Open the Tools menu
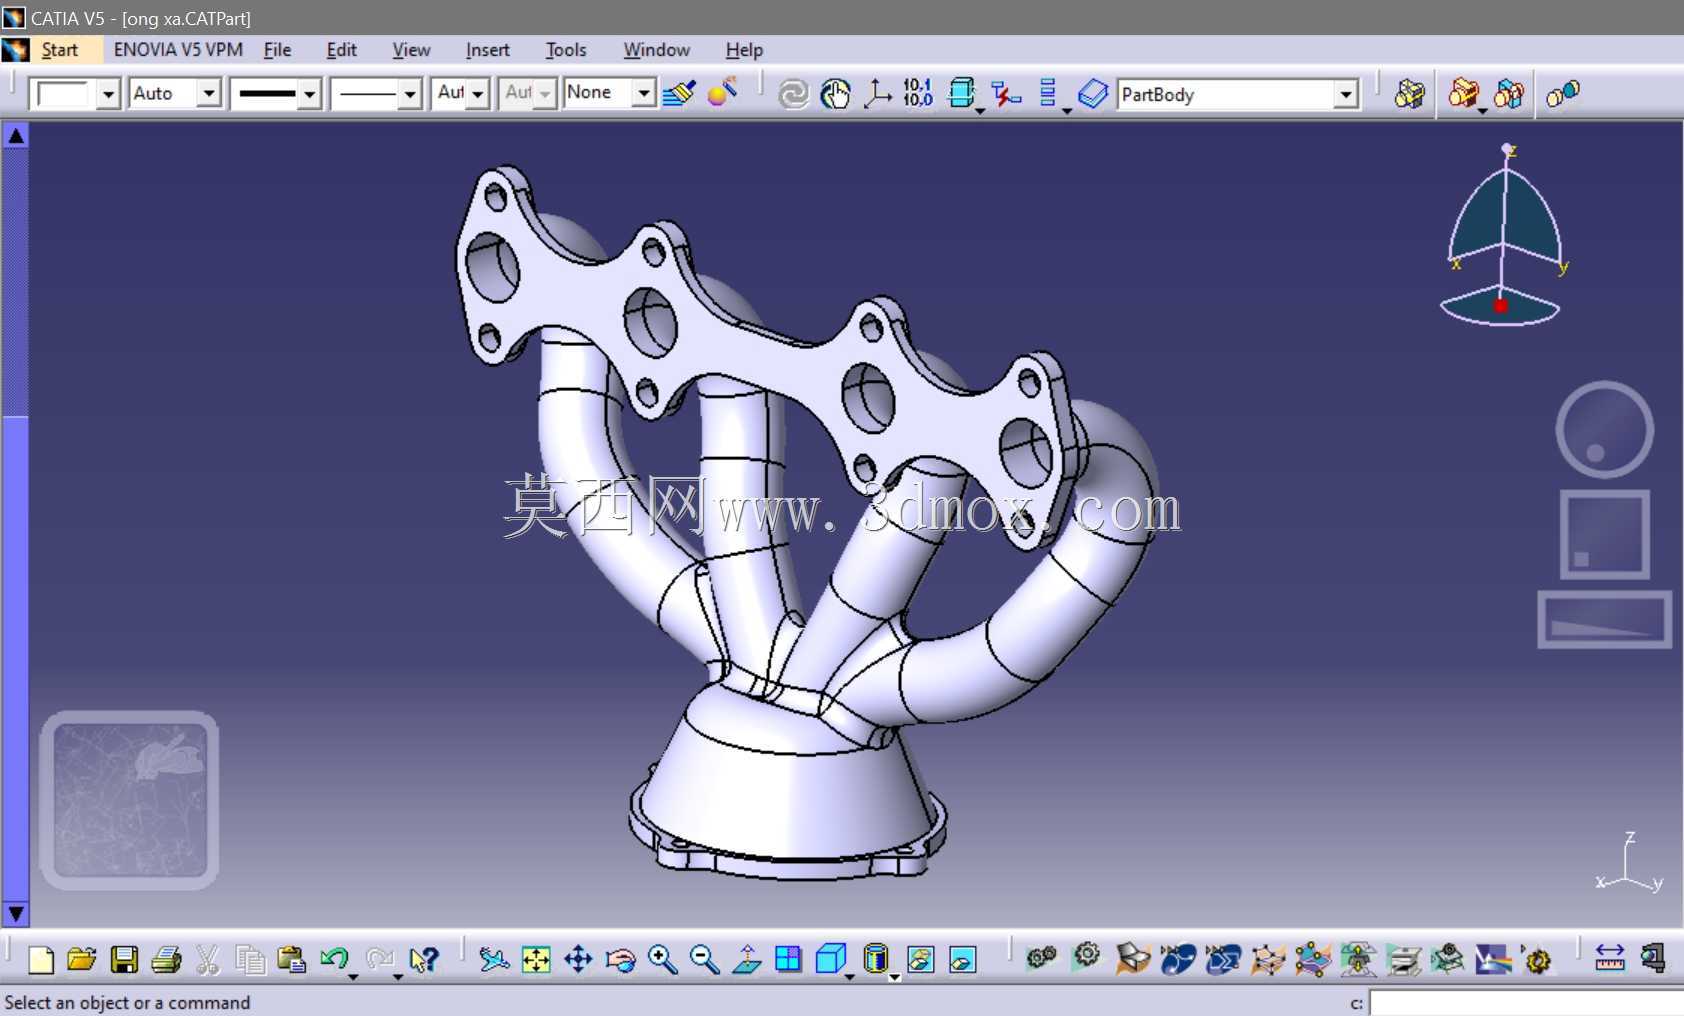The height and width of the screenshot is (1016, 1684). coord(566,50)
